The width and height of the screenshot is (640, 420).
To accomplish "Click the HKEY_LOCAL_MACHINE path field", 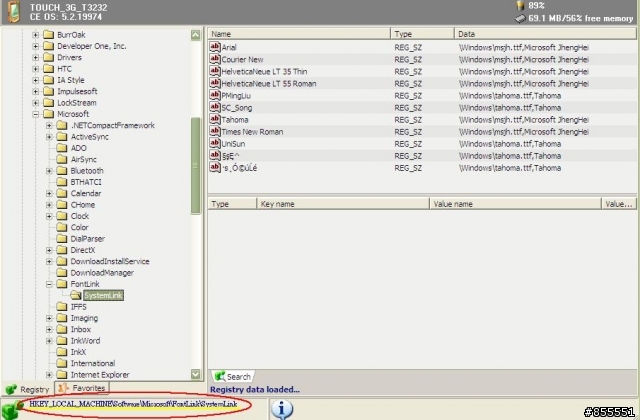I will pos(133,404).
